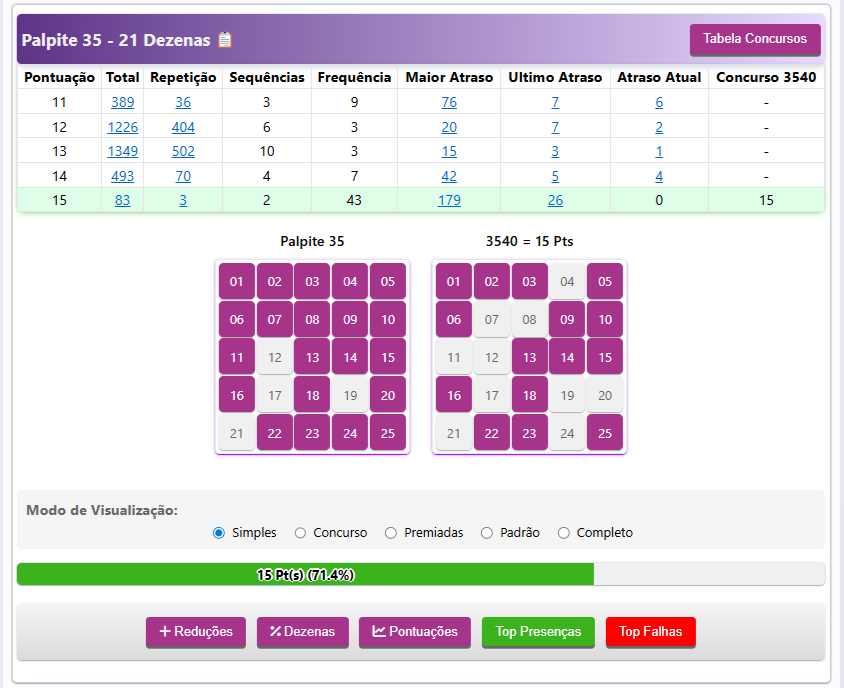Select the Simples visualization mode
The height and width of the screenshot is (688, 844).
pyautogui.click(x=219, y=533)
